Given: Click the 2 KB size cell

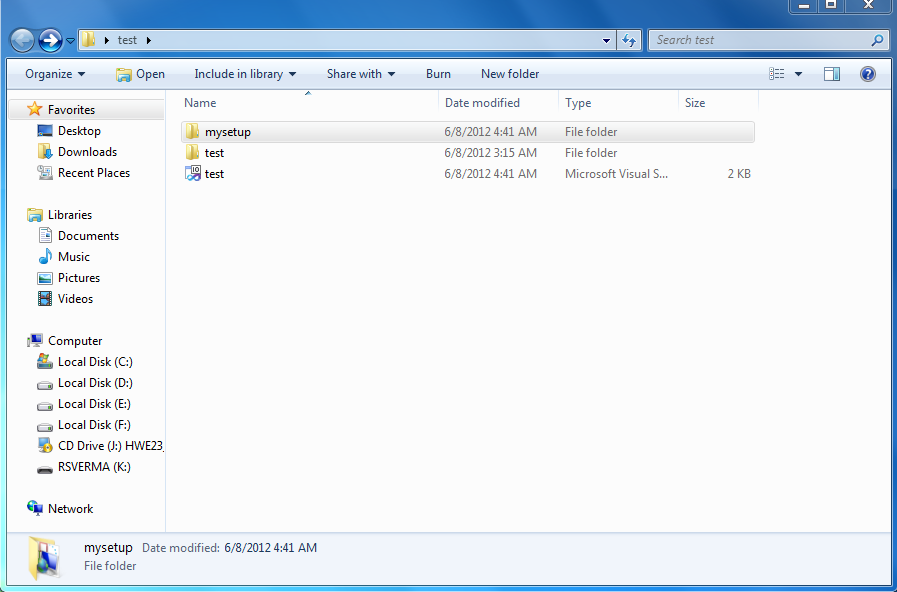Looking at the screenshot, I should (x=739, y=174).
